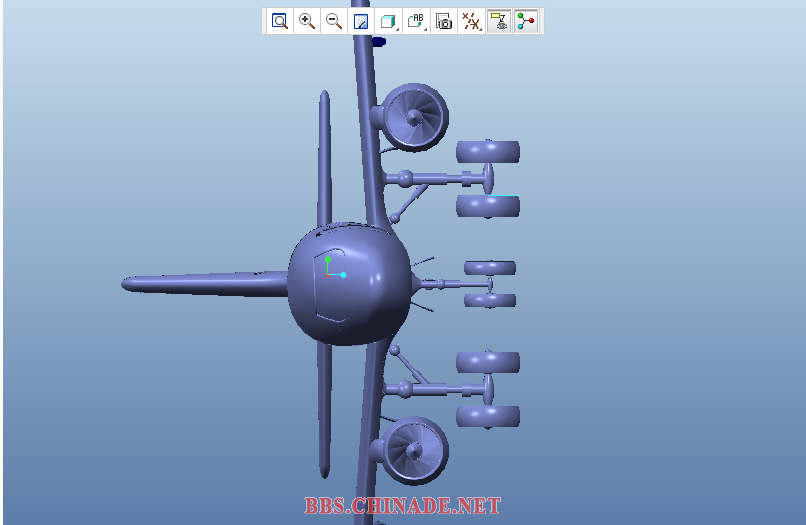This screenshot has width=806, height=525.
Task: Repaint the graphics window
Action: click(361, 22)
